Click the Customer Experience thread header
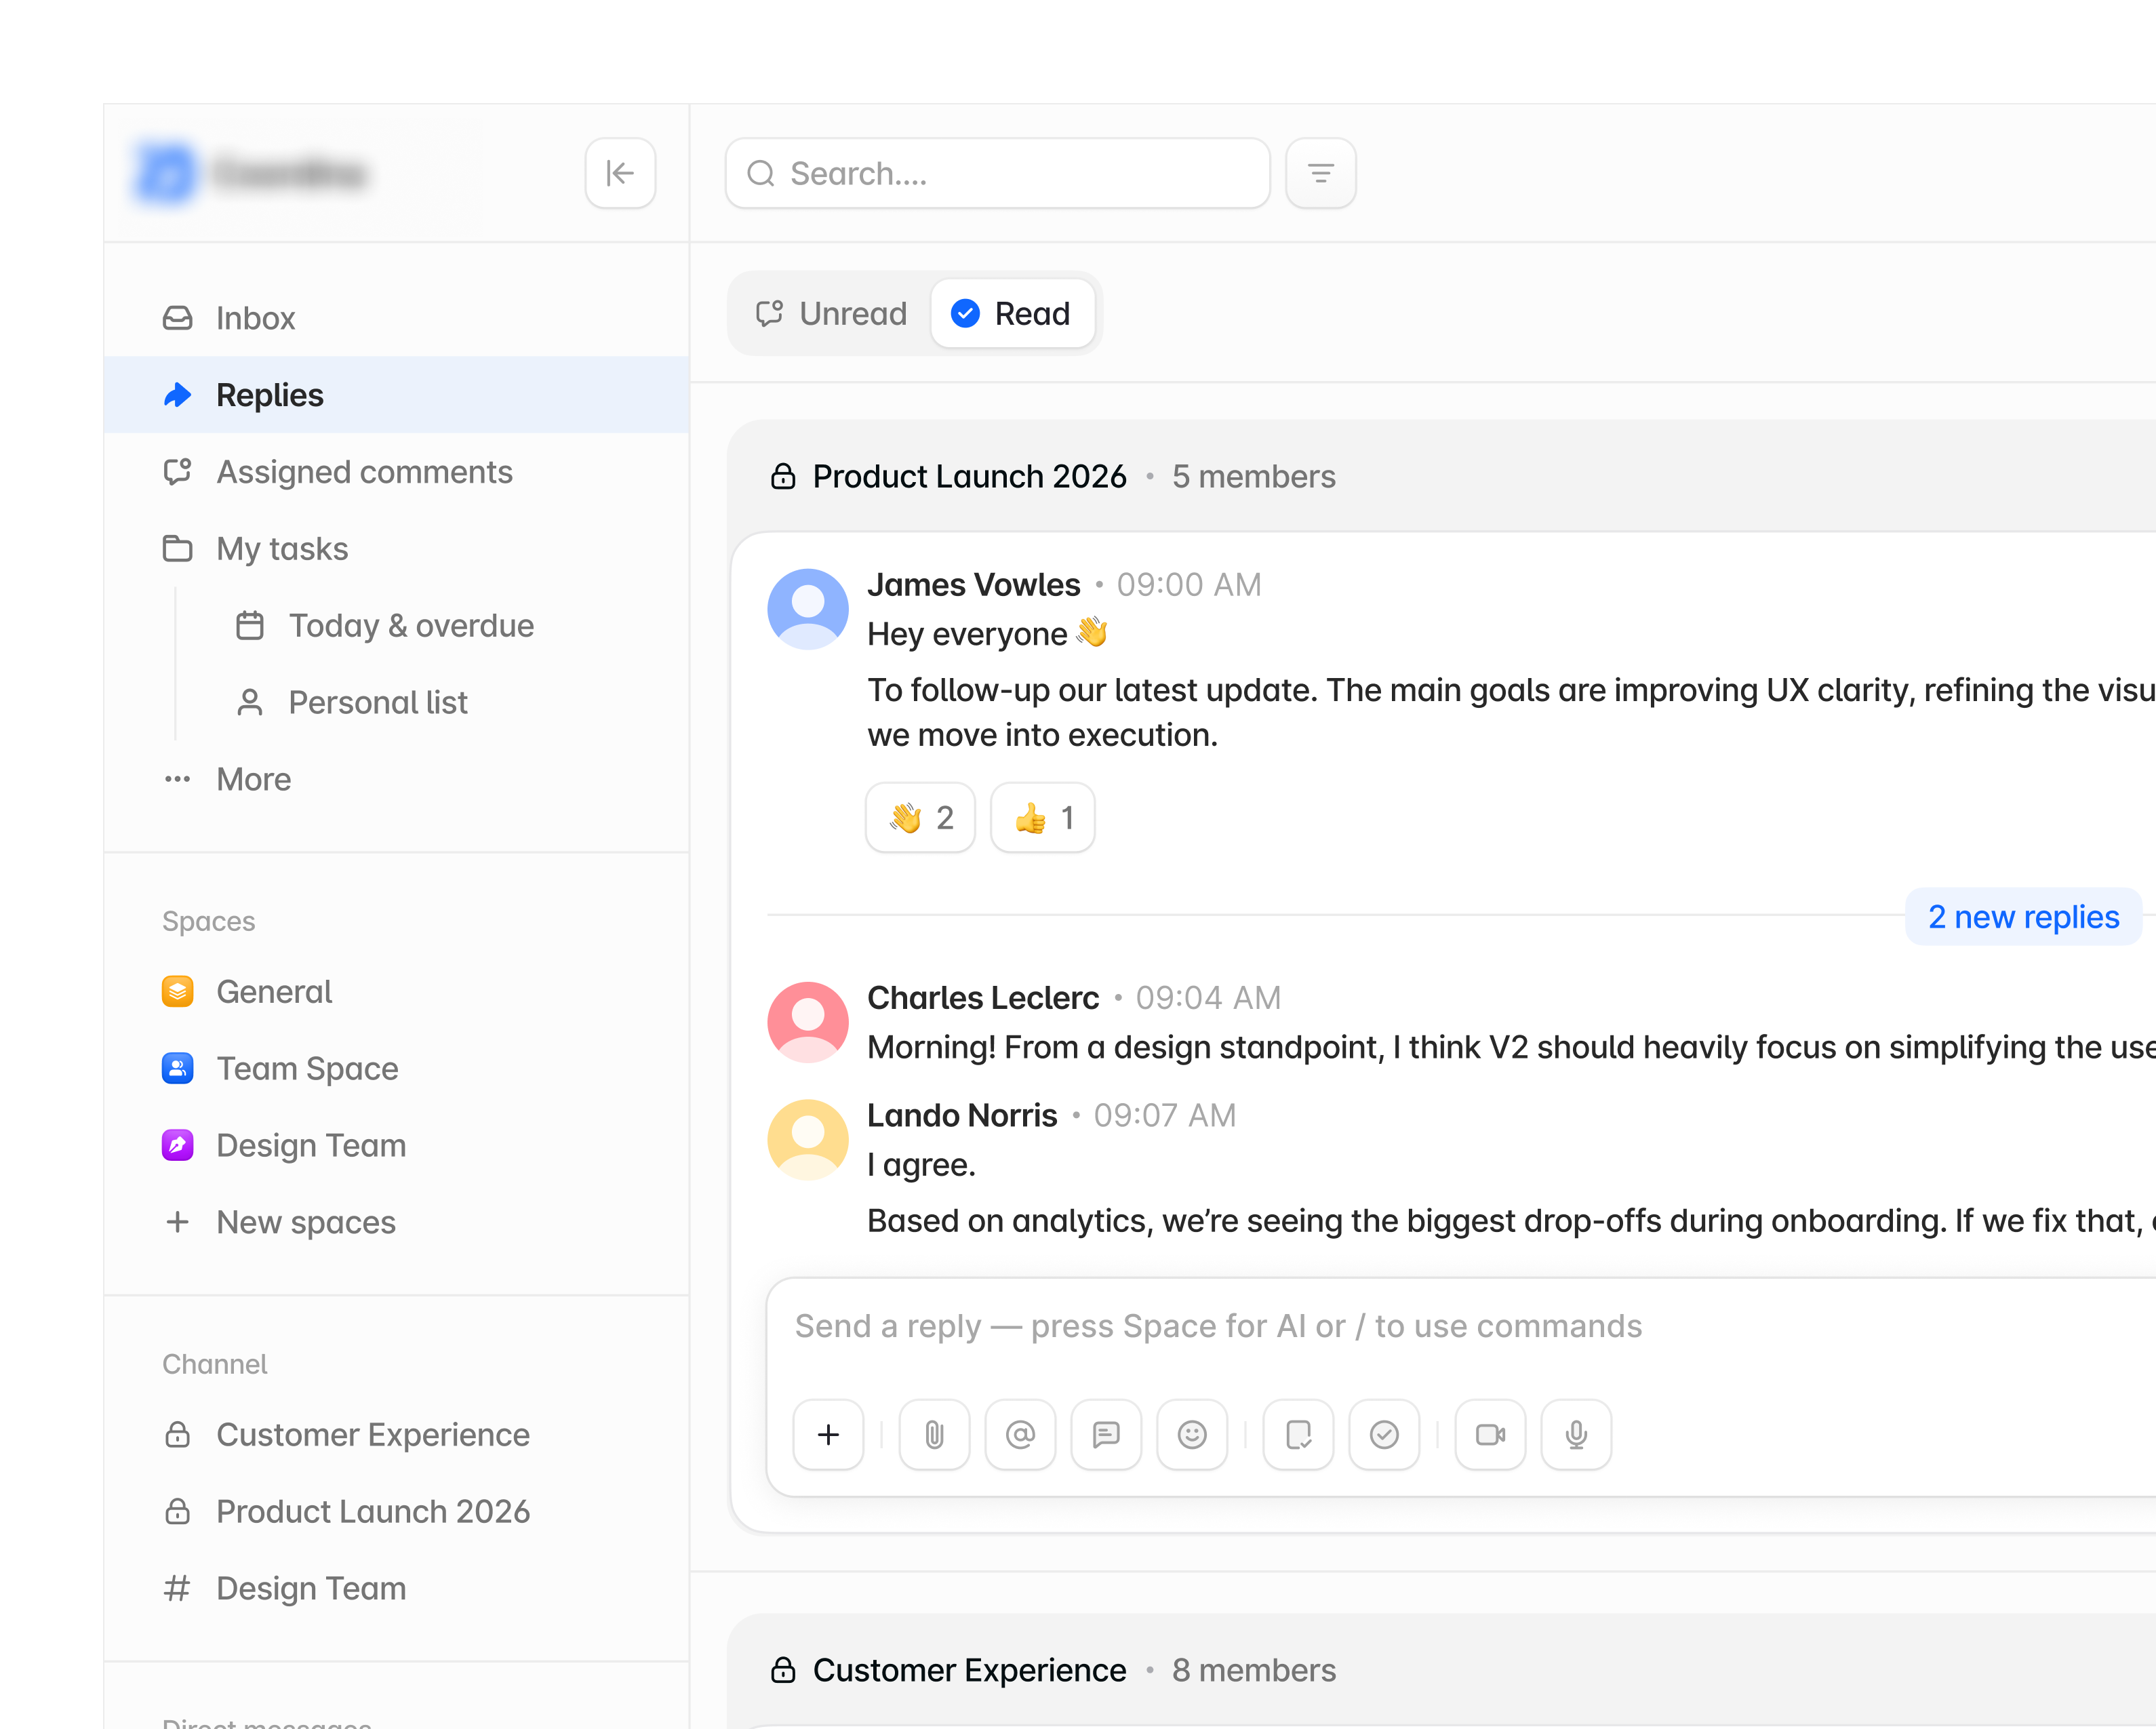The image size is (2156, 1729). point(969,1670)
